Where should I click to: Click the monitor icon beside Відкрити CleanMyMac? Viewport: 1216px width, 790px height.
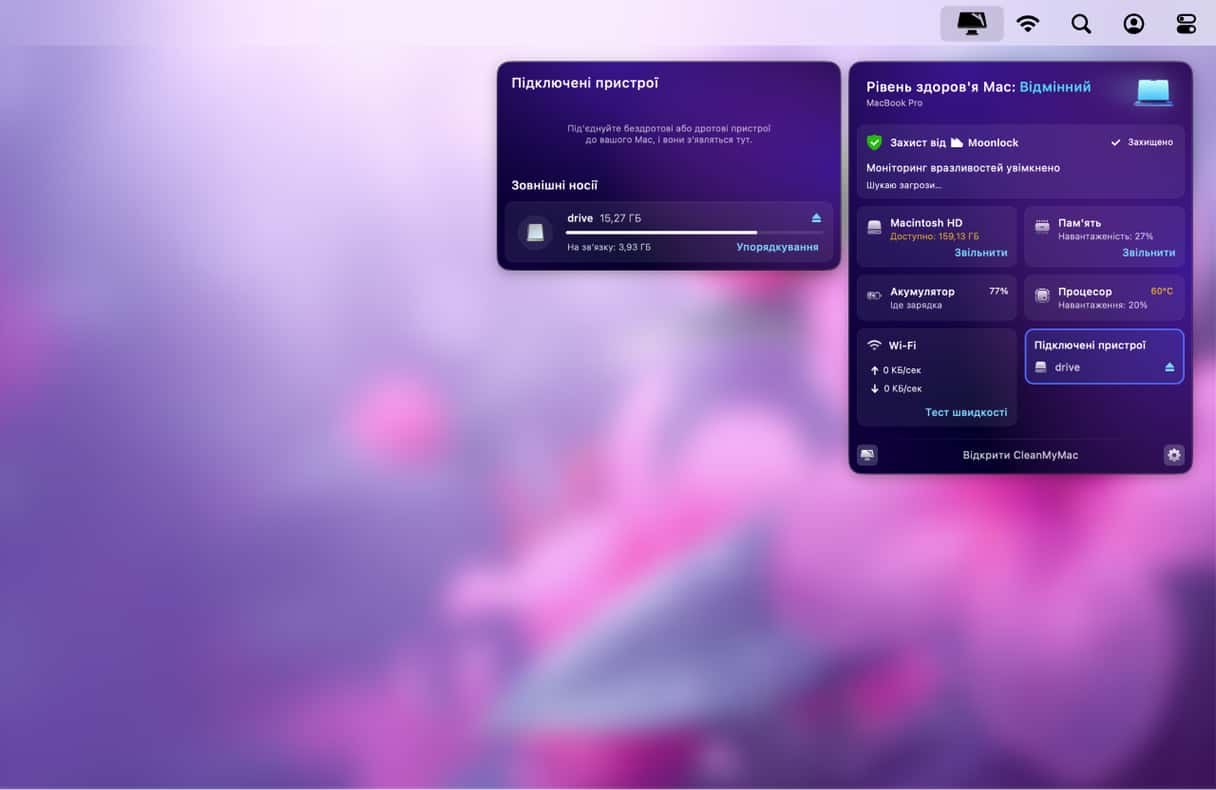(x=867, y=455)
